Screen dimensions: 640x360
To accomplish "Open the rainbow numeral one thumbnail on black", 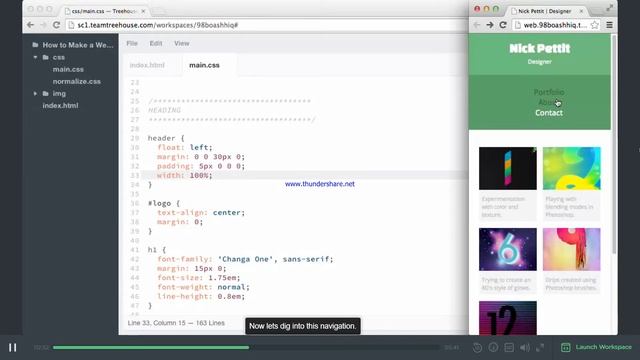I will [508, 168].
